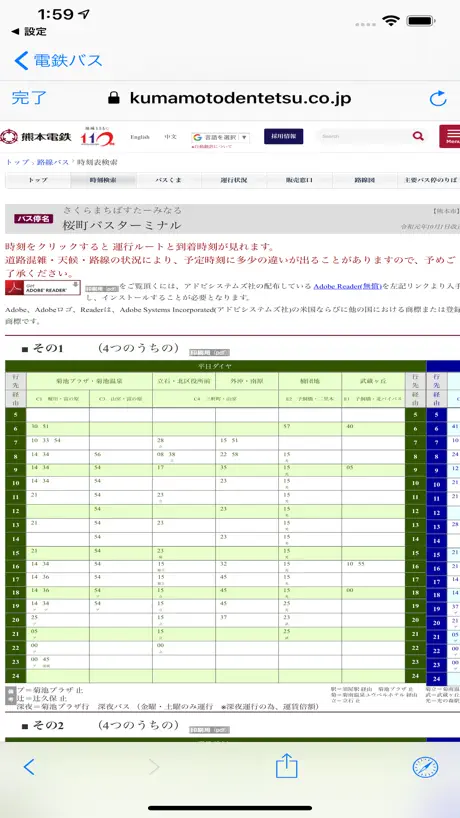
Task: Open the share sheet icon
Action: [286, 766]
